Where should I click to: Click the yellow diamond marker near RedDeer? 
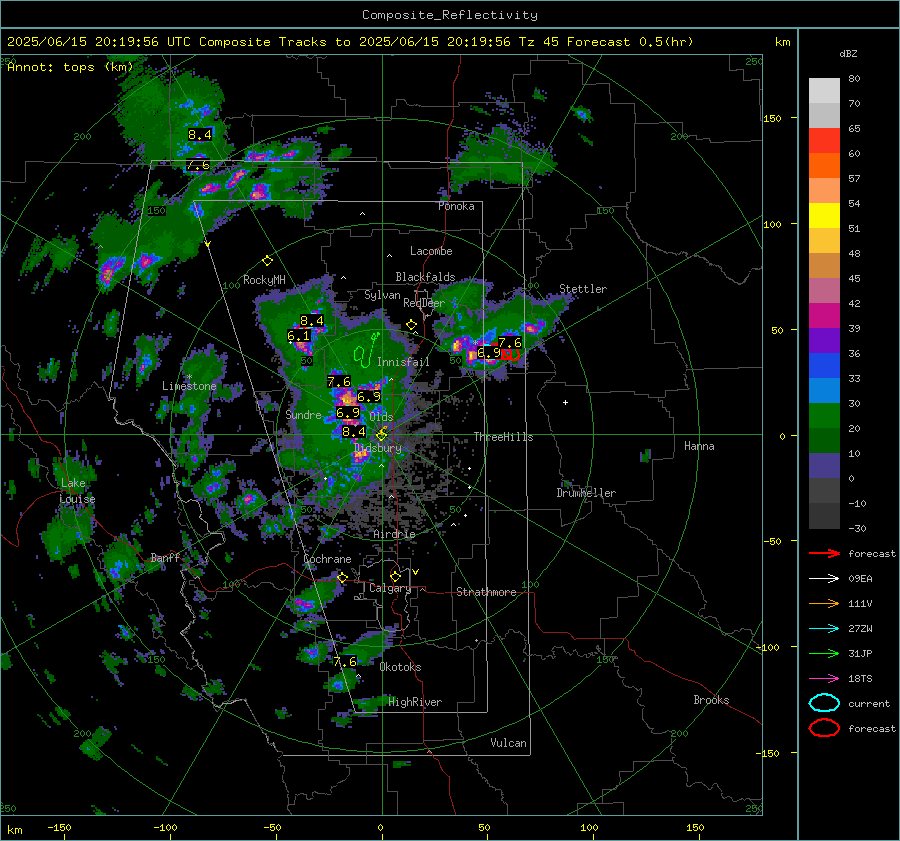[x=411, y=324]
